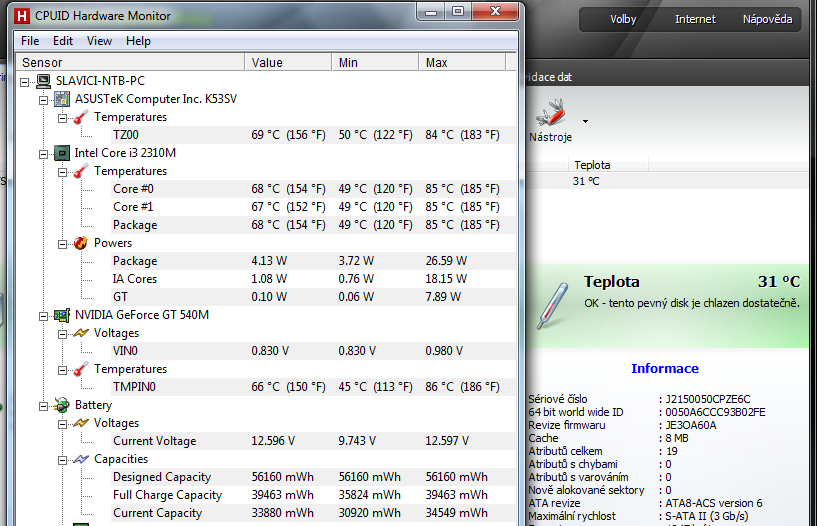Click the blue Informace heading

(x=665, y=368)
